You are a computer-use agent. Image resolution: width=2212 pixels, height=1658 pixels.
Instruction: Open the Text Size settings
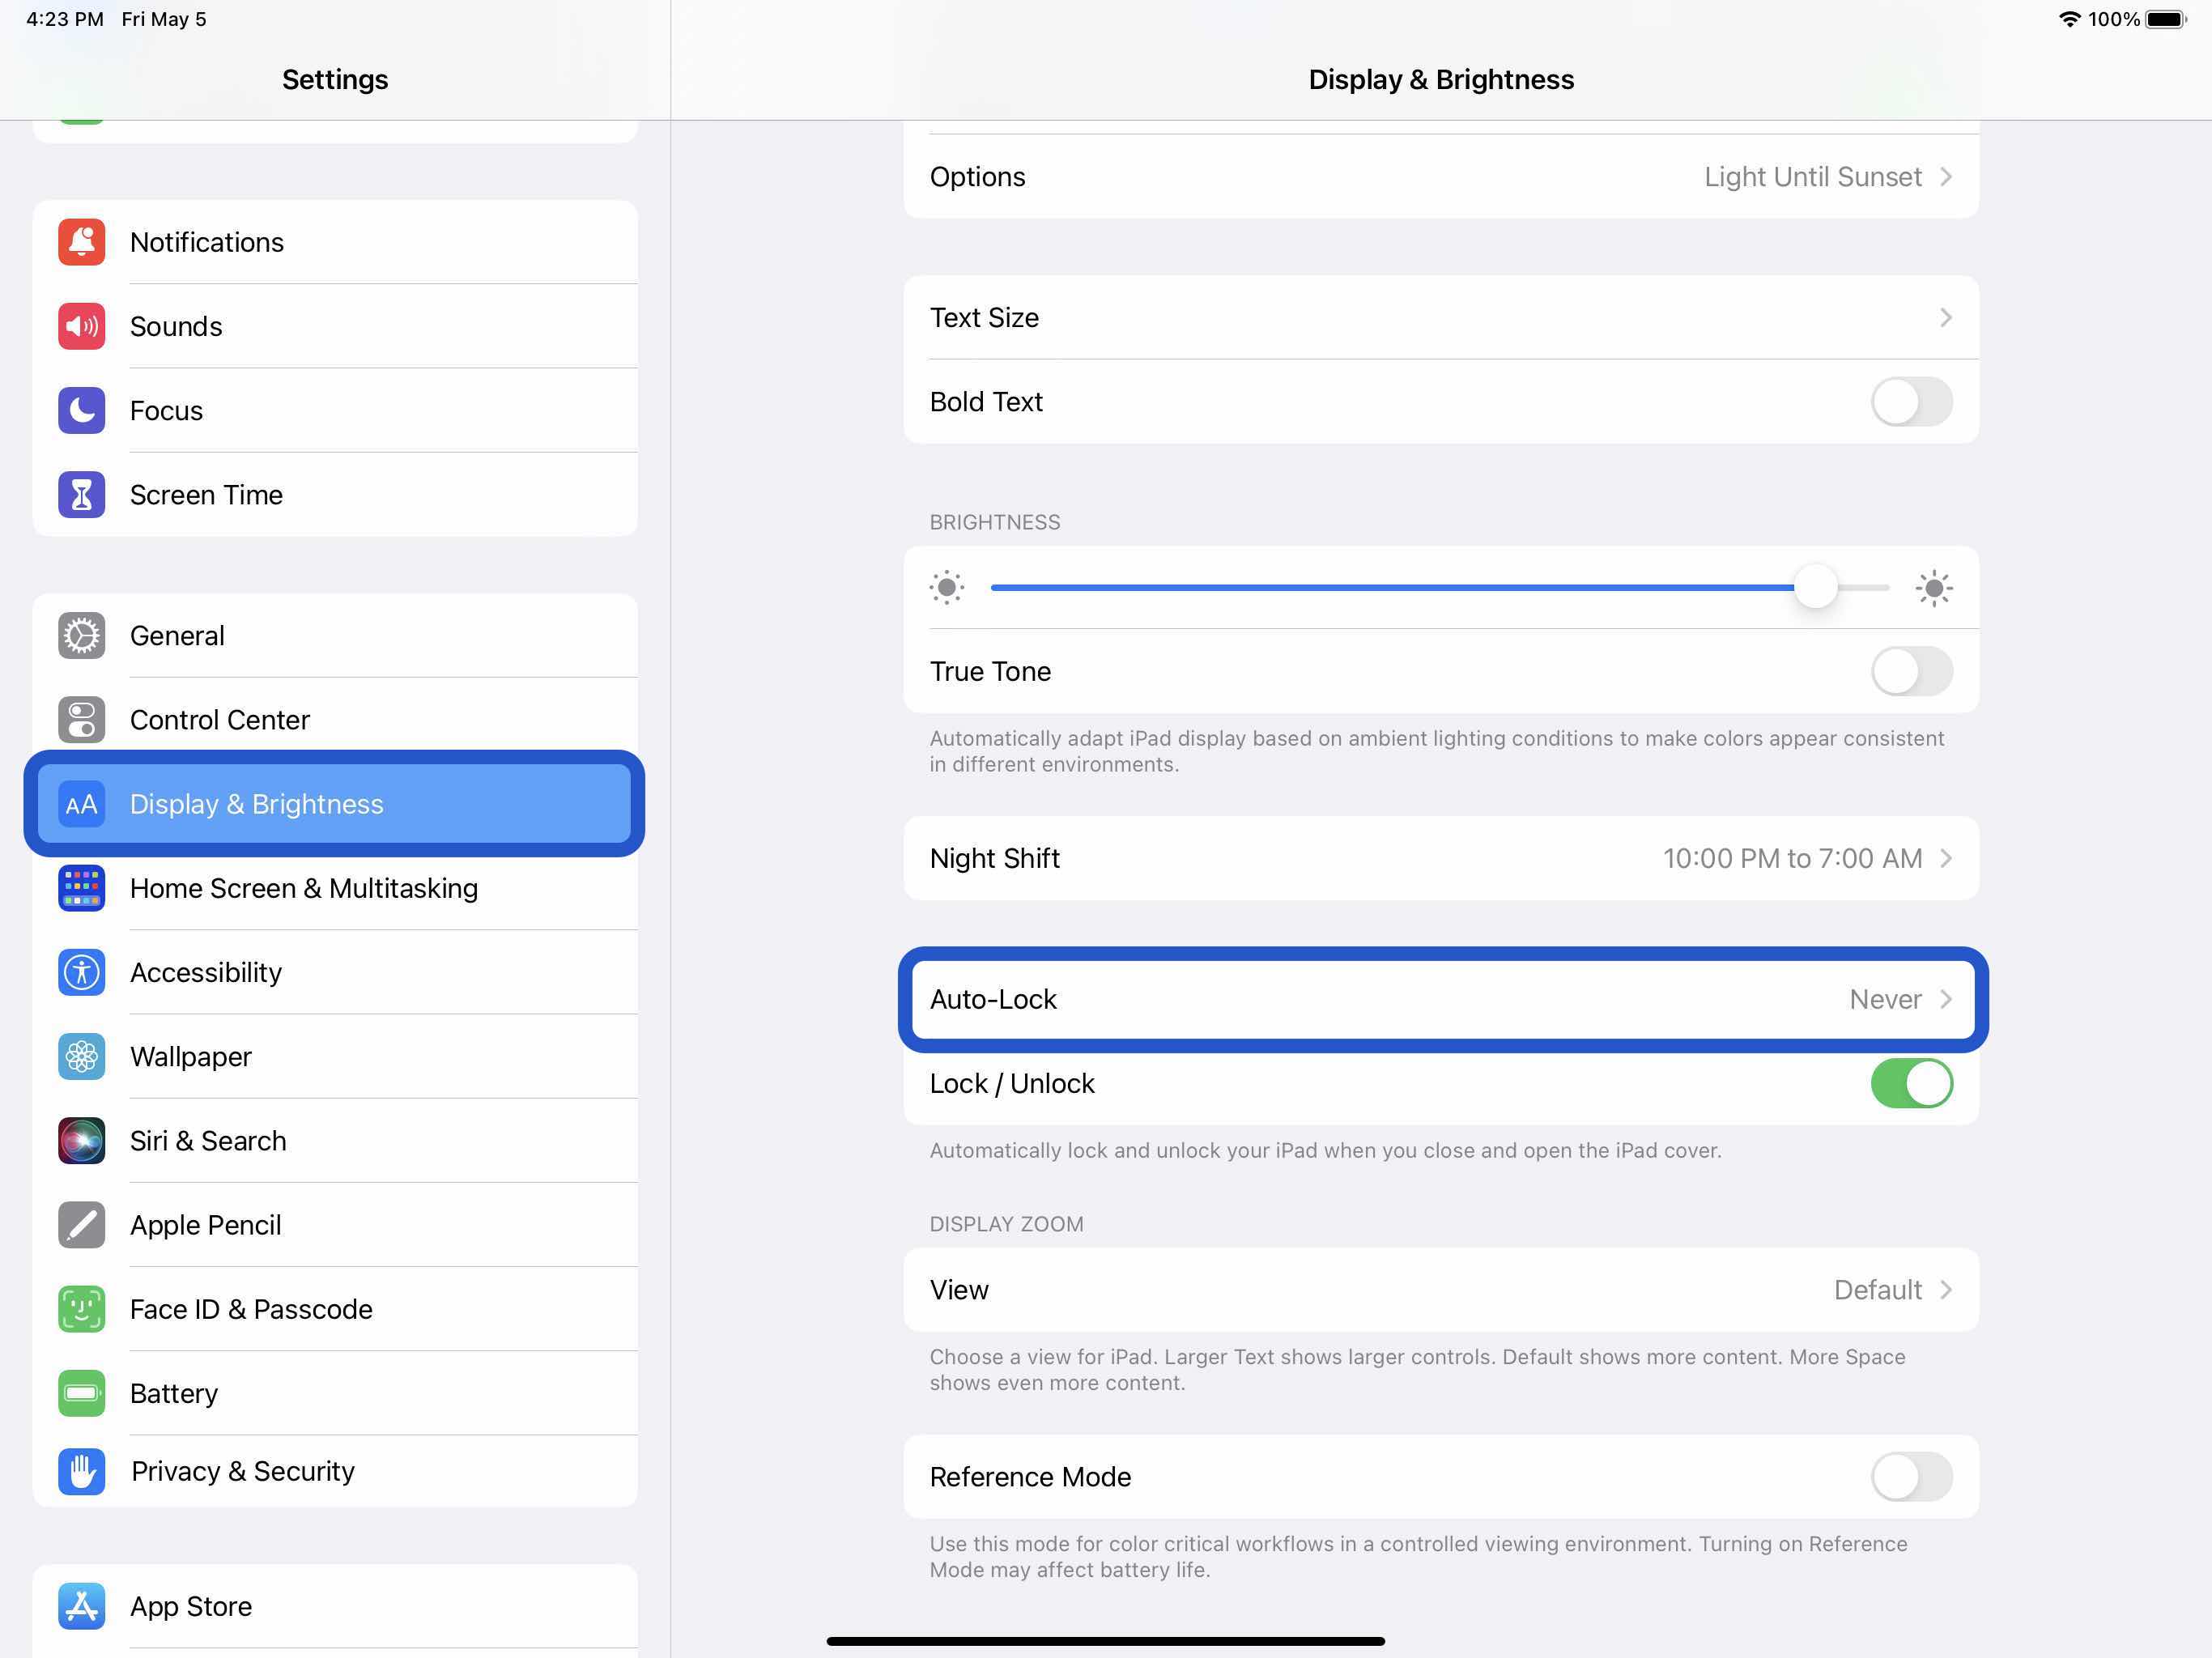(x=1442, y=317)
